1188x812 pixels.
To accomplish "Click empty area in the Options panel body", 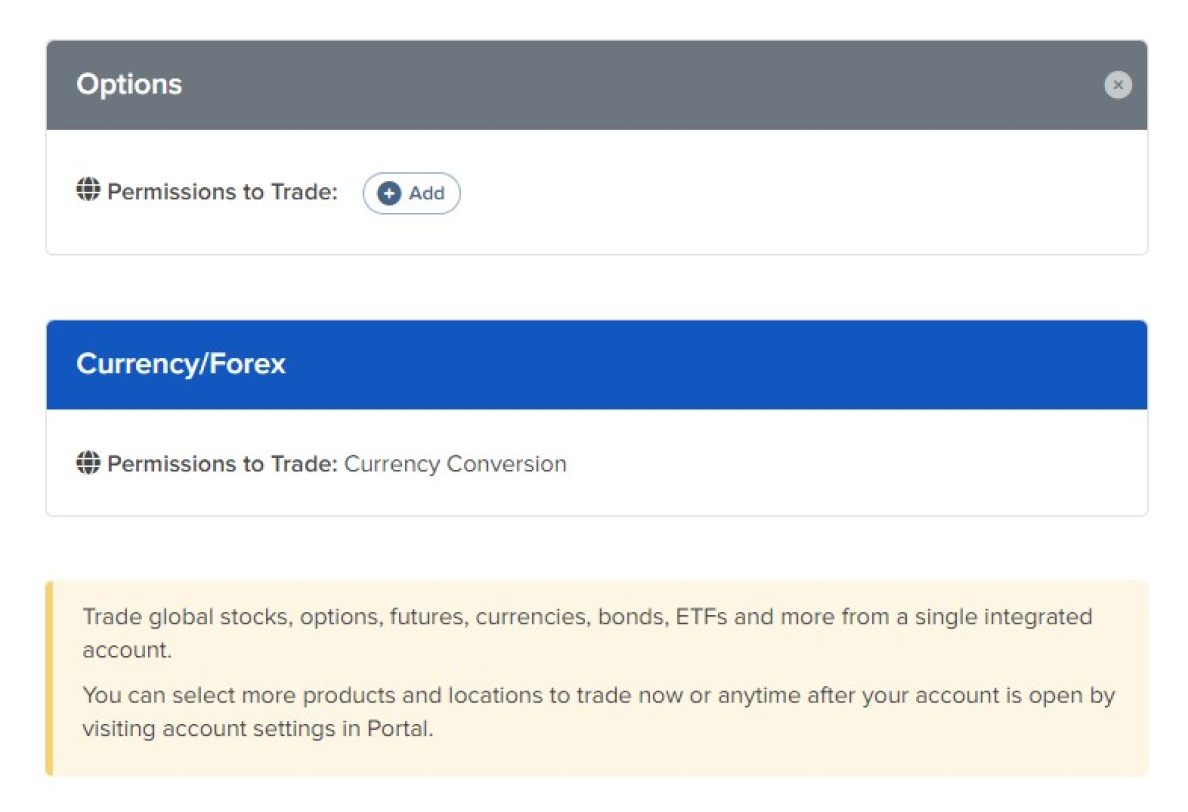I will coord(800,192).
